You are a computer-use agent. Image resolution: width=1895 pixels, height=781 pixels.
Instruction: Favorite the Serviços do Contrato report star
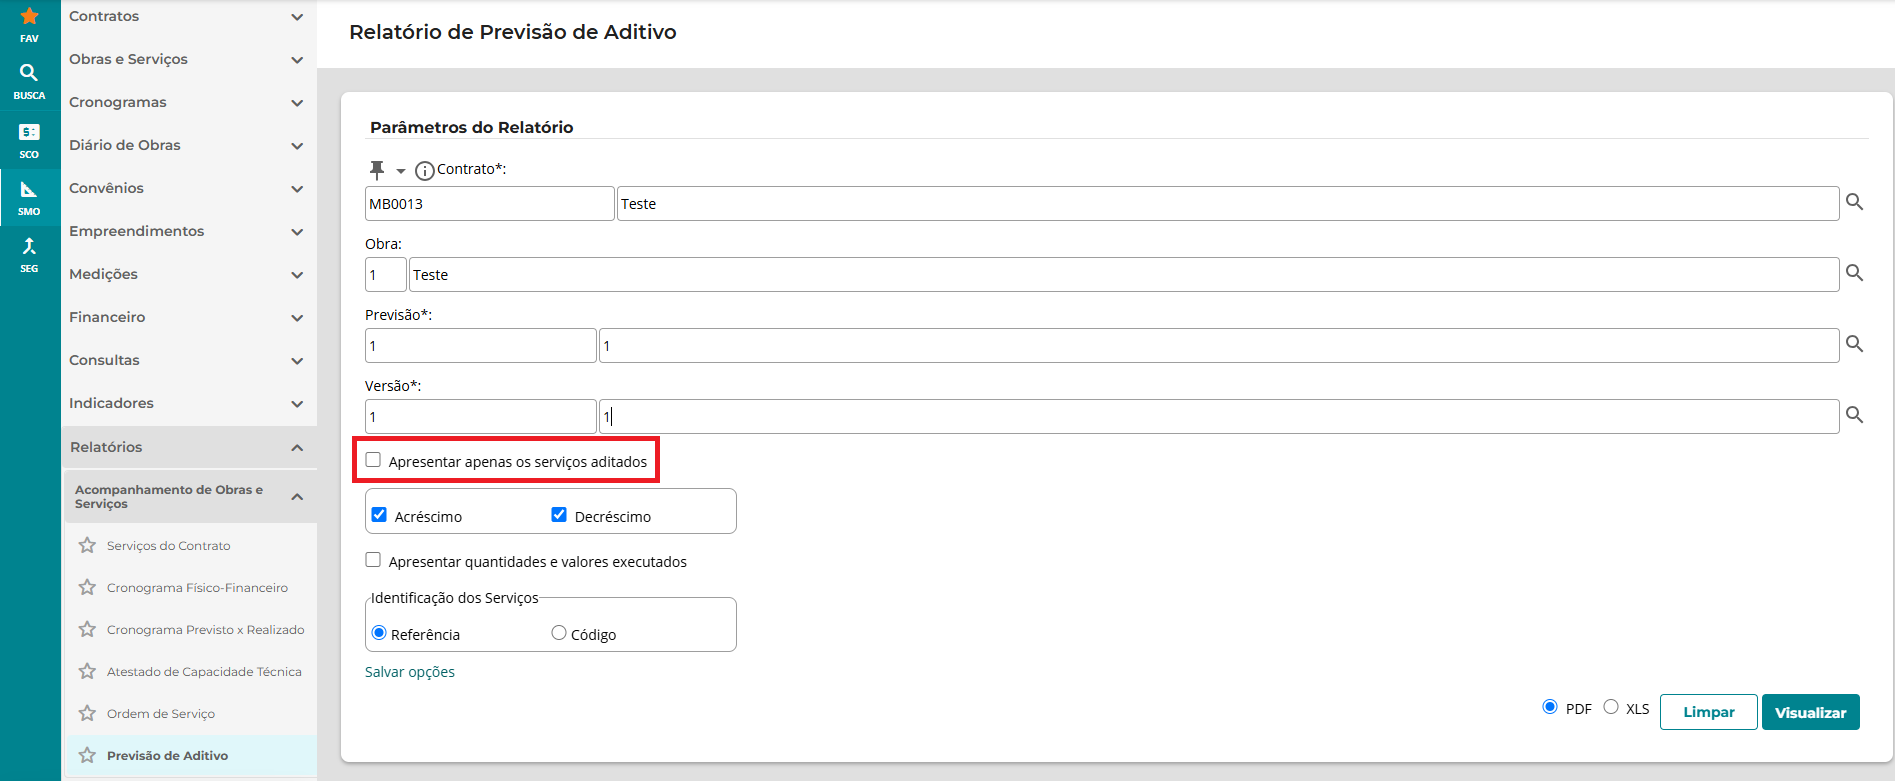click(88, 546)
